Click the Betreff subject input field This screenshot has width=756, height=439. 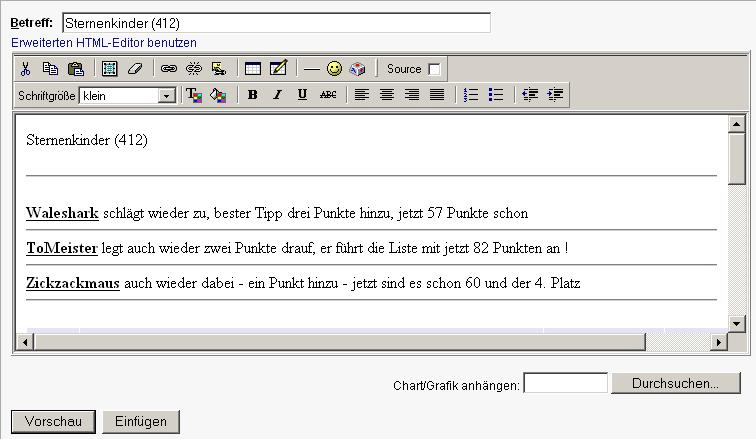point(276,23)
